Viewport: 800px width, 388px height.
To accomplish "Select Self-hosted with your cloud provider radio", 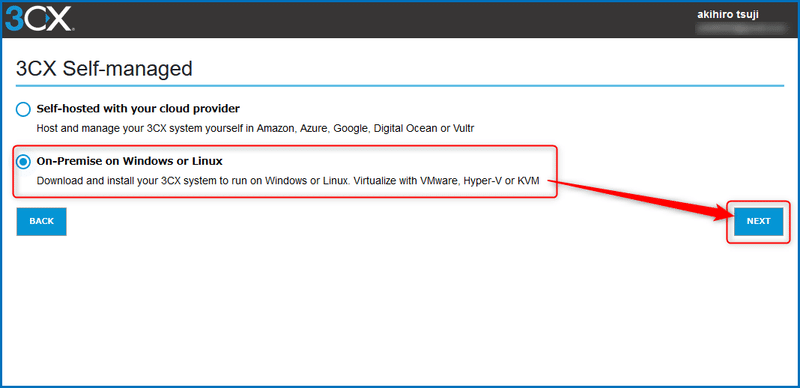I will (x=23, y=109).
